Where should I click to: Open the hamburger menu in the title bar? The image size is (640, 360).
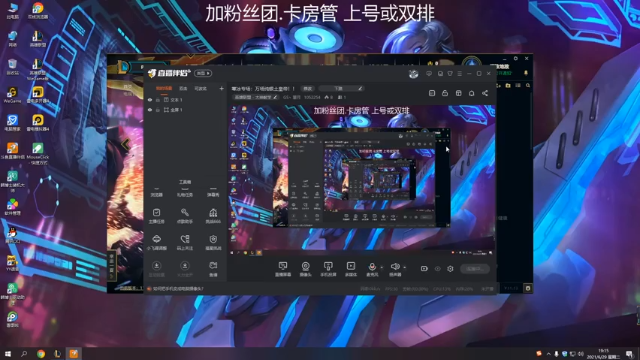pos(460,73)
